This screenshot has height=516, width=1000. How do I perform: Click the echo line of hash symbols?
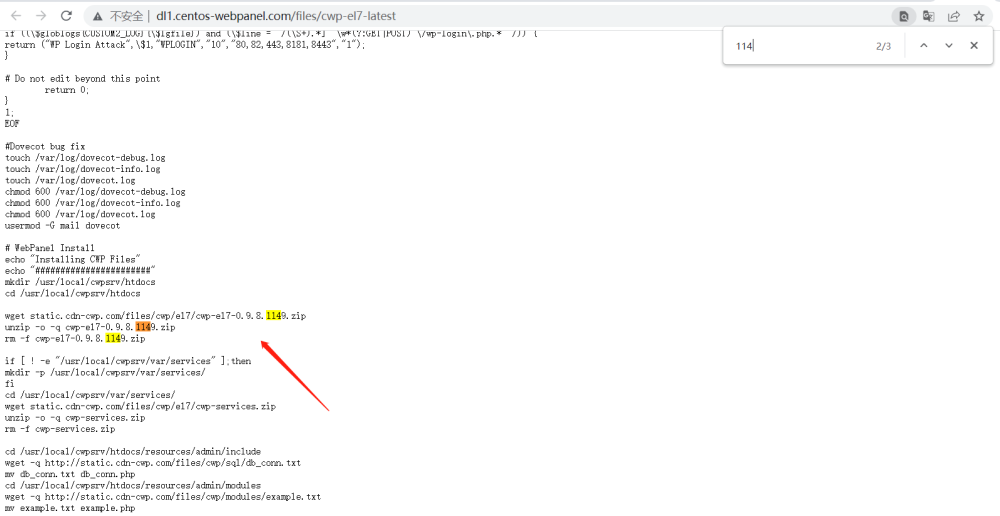pyautogui.click(x=80, y=270)
